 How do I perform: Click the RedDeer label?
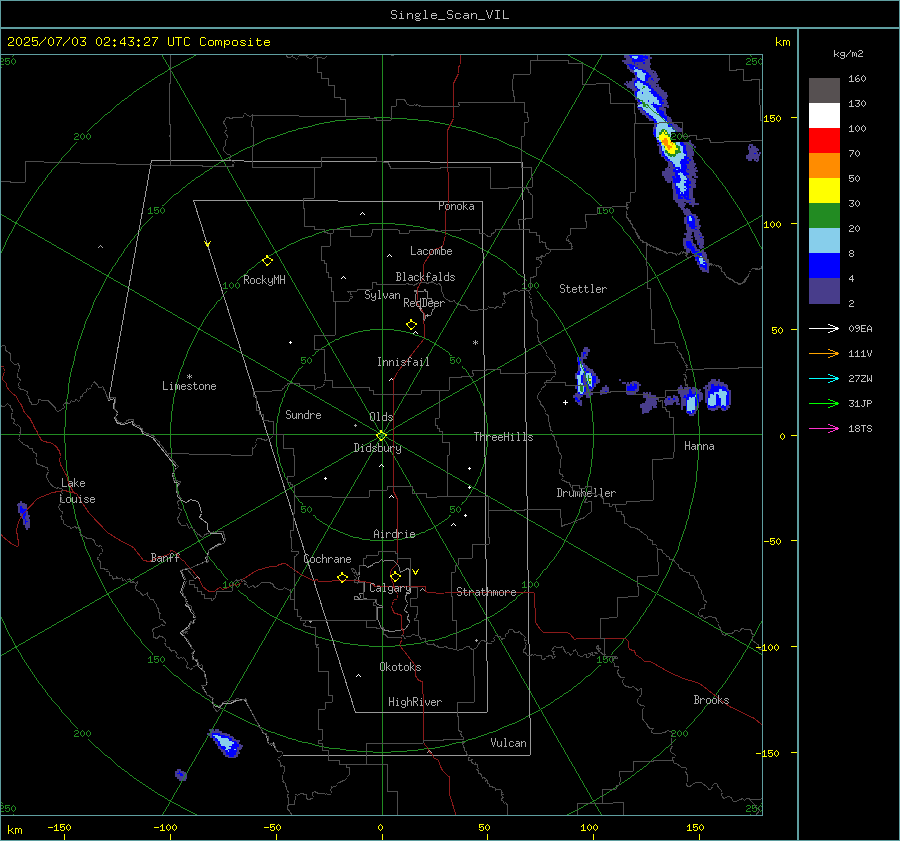(424, 303)
